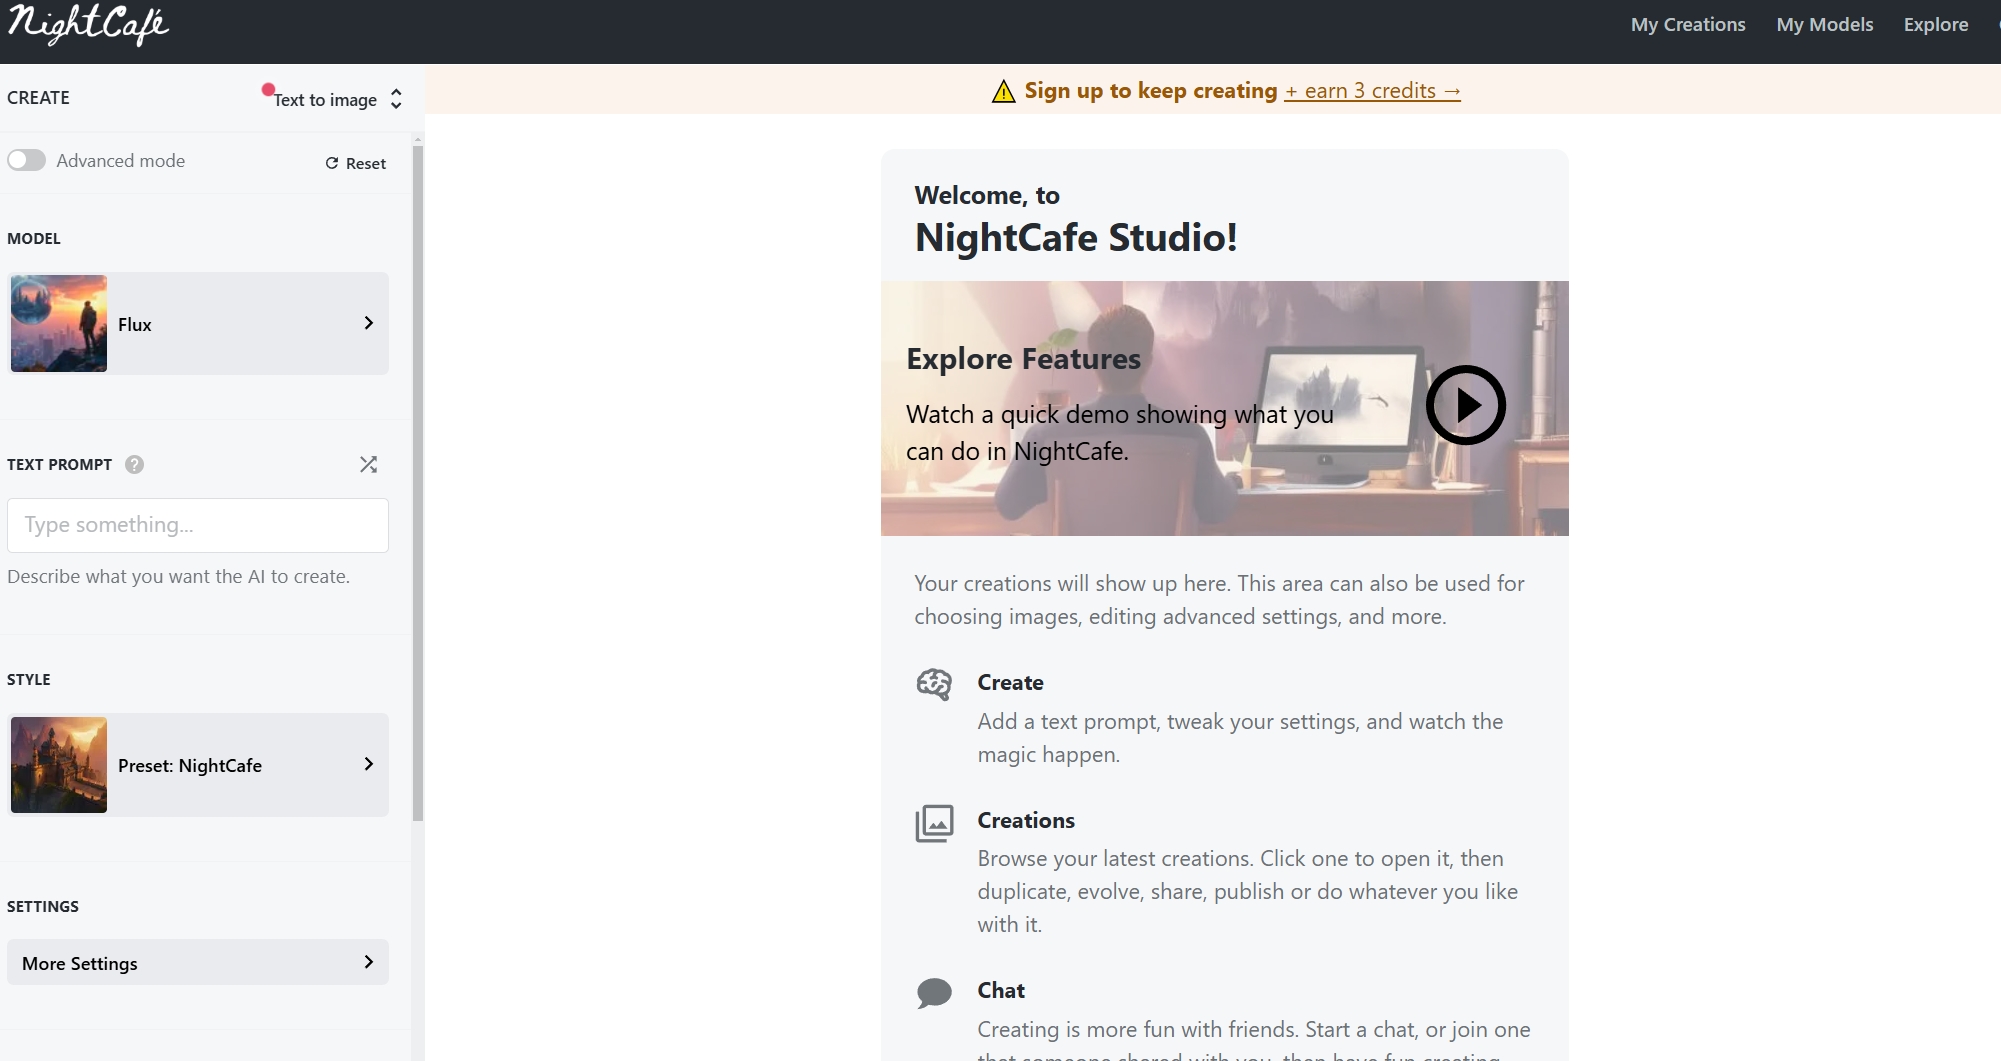Click 'Describe what you want the AI to create.' text
The width and height of the screenshot is (2001, 1061).
(x=178, y=577)
